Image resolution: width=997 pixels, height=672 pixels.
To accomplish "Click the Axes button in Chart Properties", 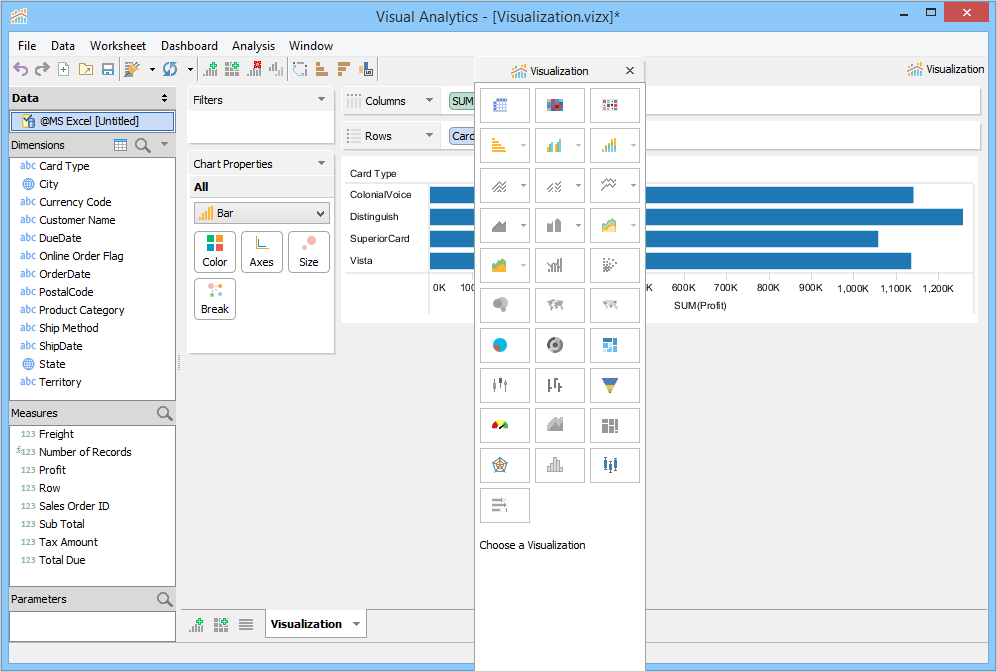I will pyautogui.click(x=261, y=251).
